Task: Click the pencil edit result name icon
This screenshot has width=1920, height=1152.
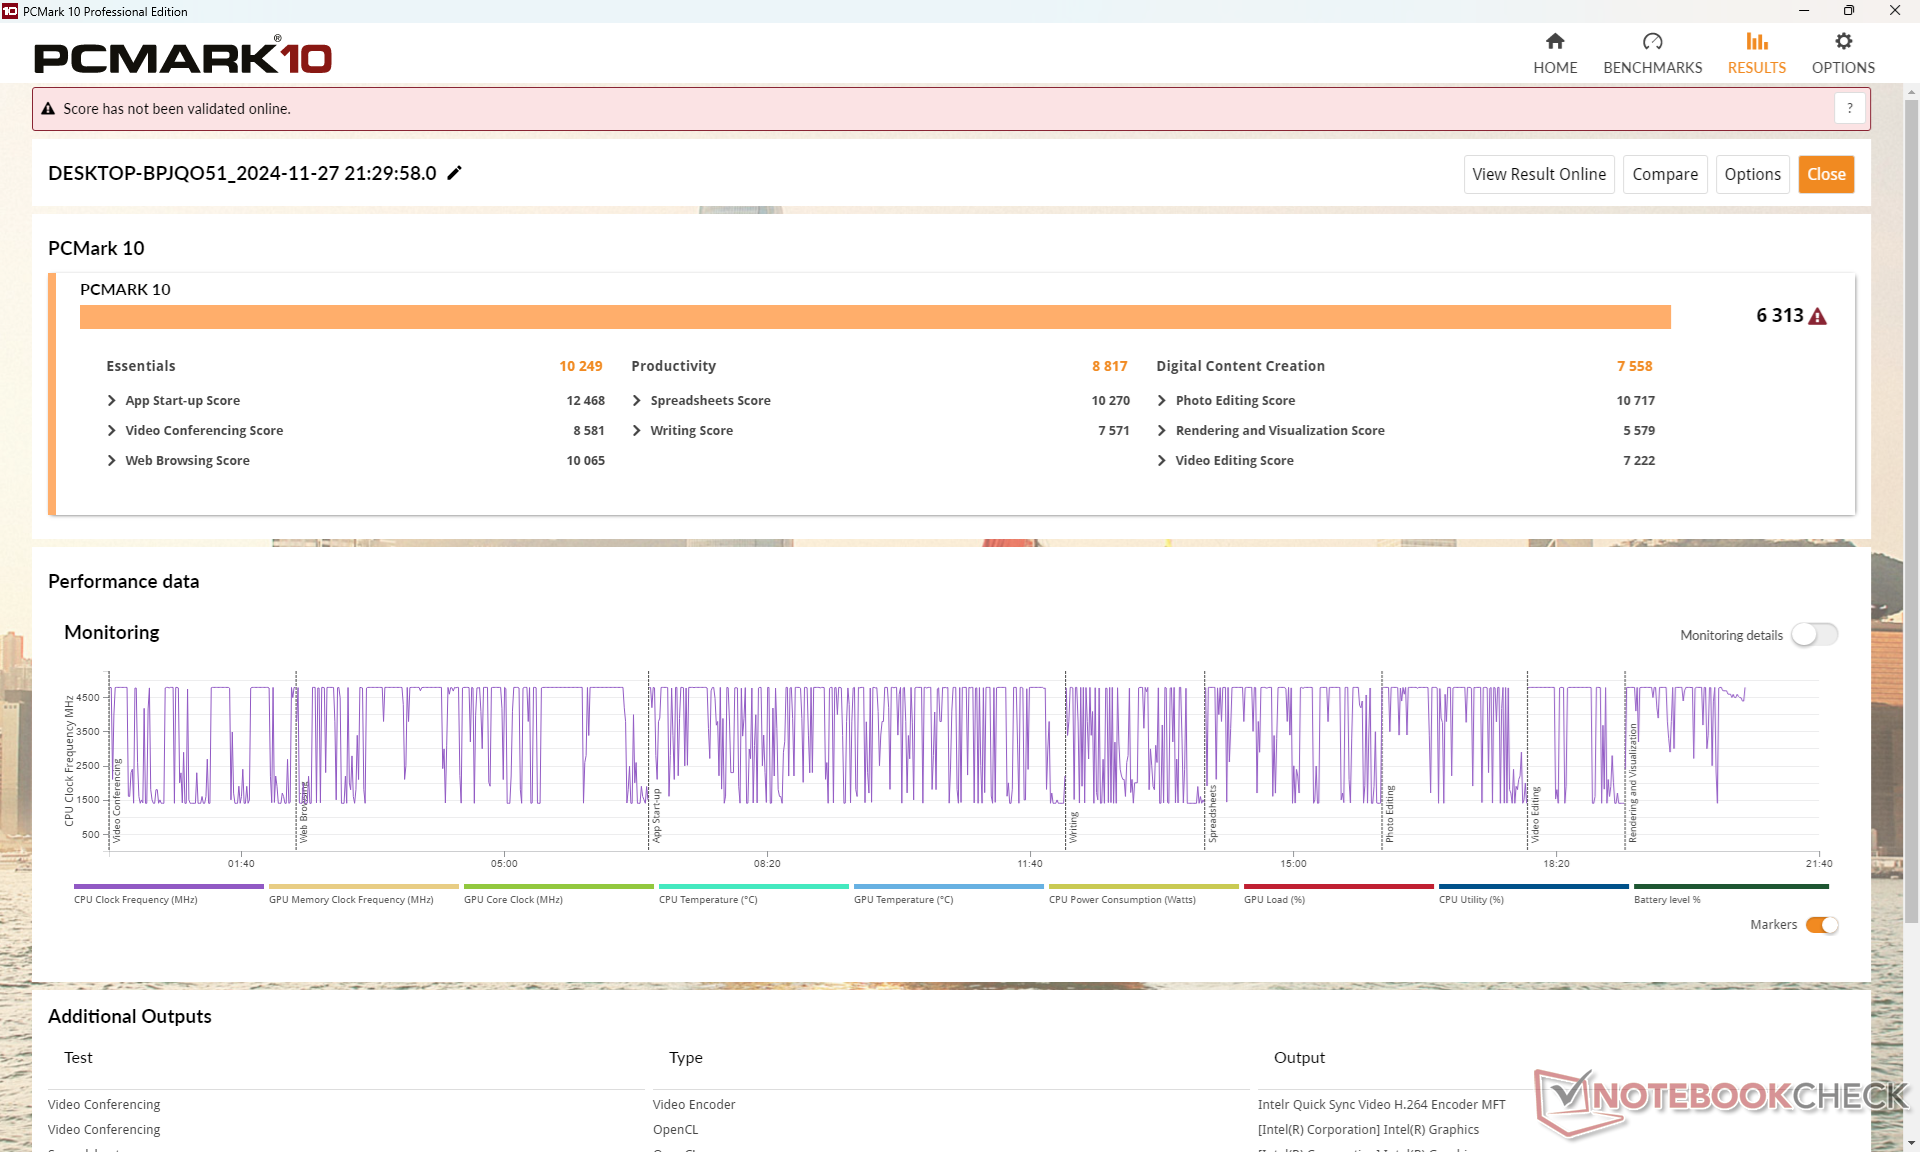Action: pyautogui.click(x=454, y=173)
